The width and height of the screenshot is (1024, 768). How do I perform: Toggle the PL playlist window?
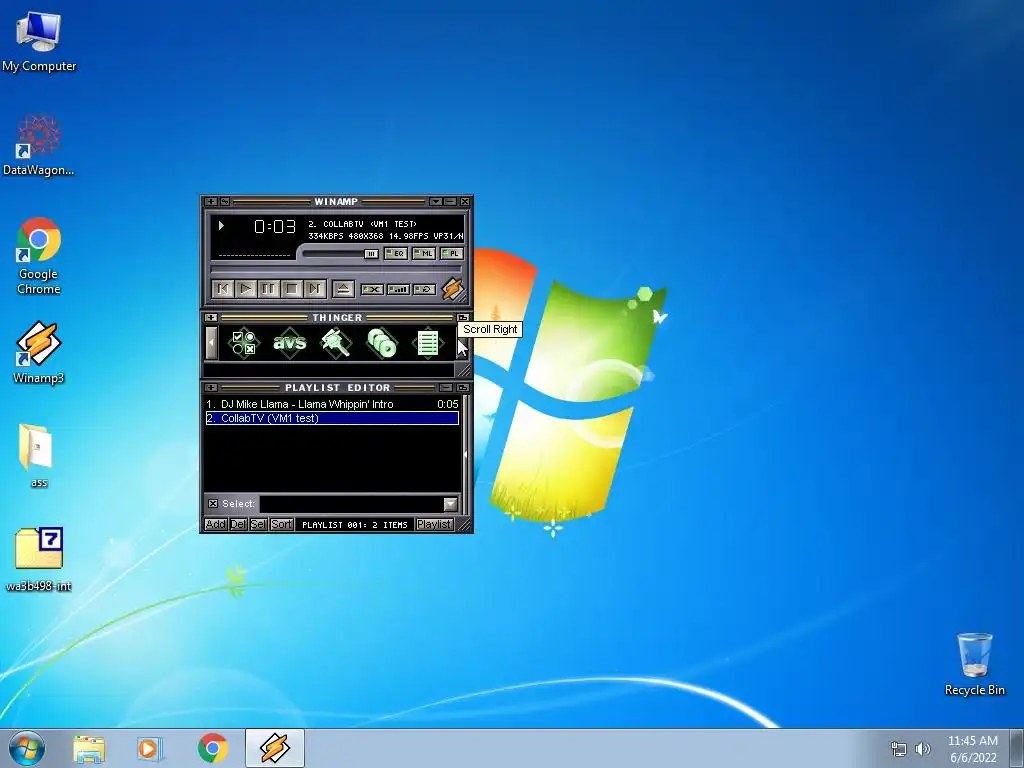pos(451,253)
